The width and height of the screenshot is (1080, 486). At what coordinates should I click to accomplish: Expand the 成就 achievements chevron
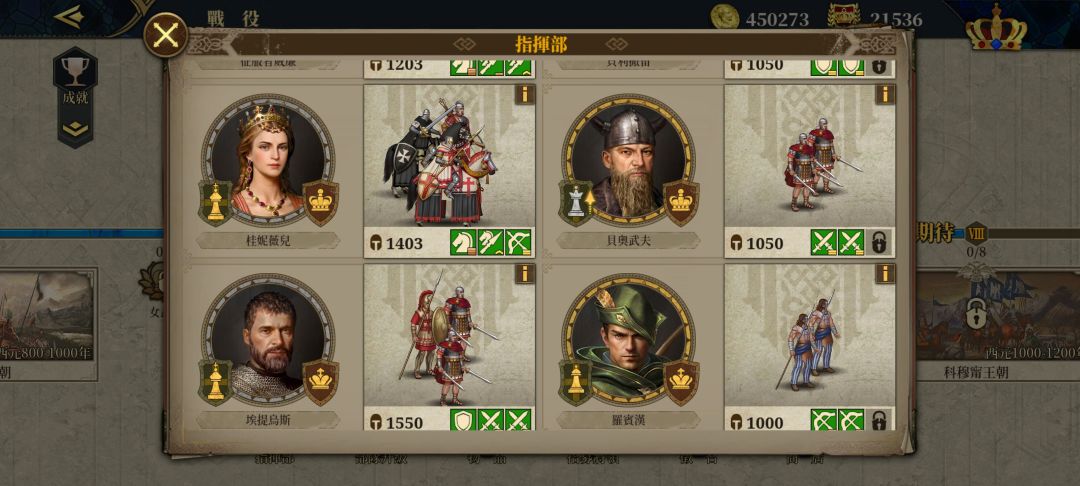click(x=75, y=129)
